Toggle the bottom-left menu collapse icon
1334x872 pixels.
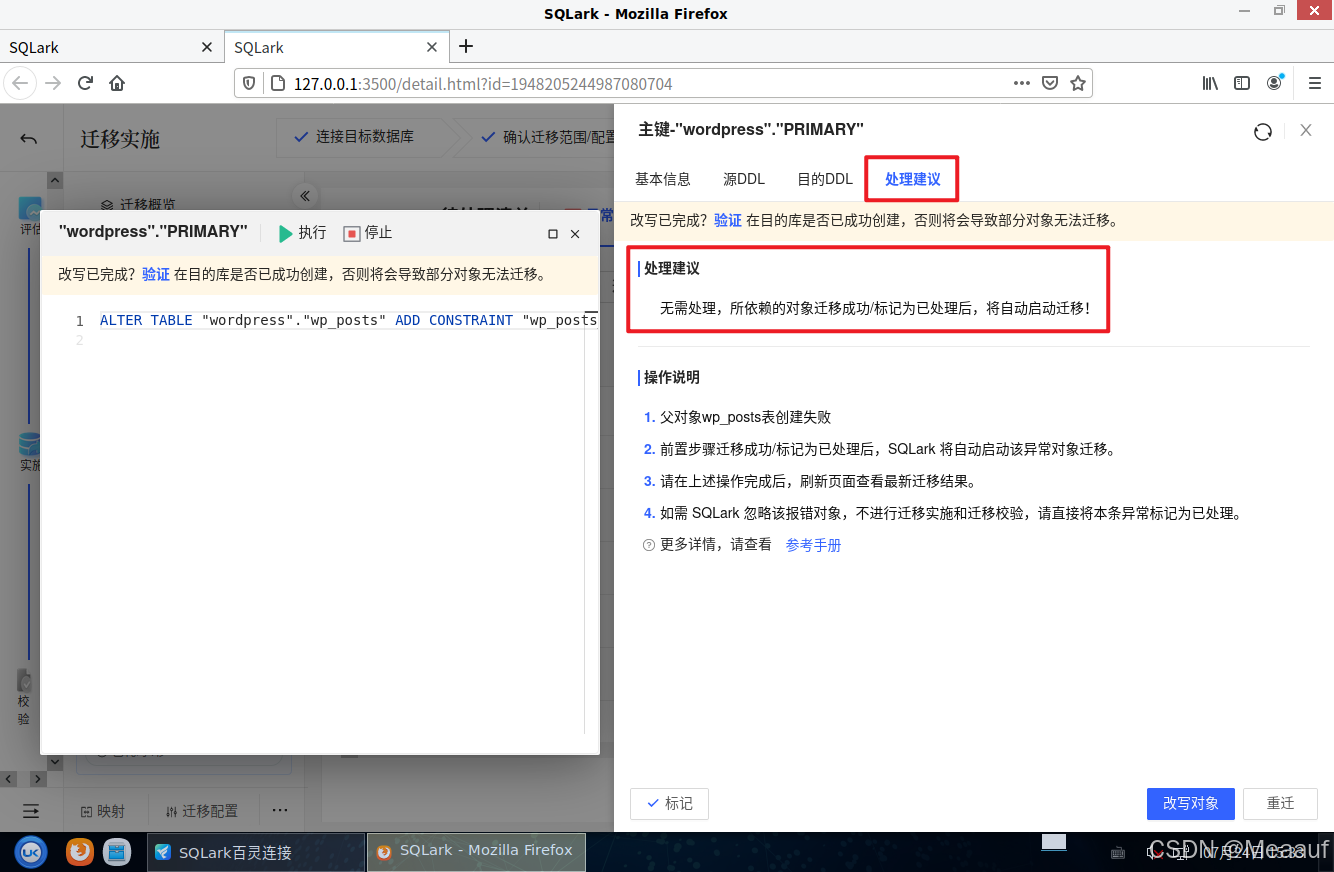point(31,811)
